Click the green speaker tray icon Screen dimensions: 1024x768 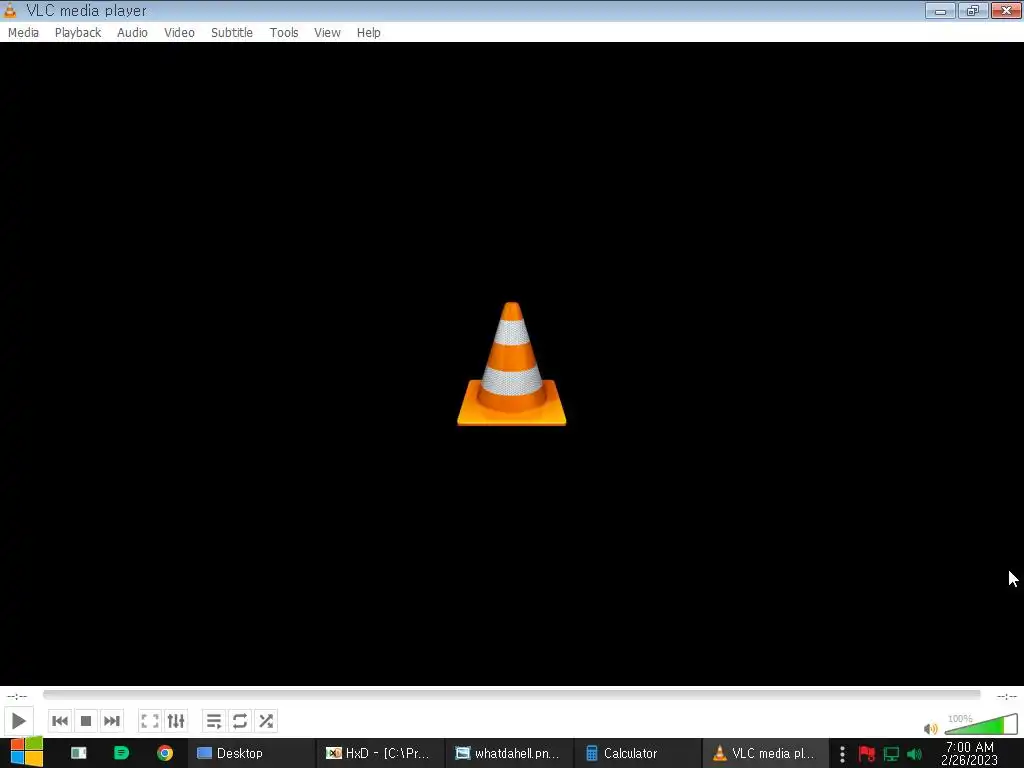pos(914,754)
